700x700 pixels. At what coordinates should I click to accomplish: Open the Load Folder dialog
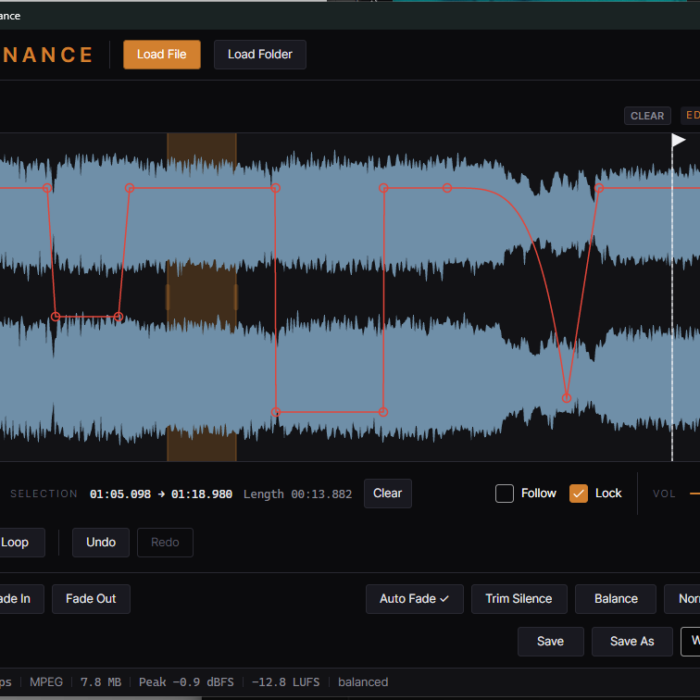coord(260,54)
